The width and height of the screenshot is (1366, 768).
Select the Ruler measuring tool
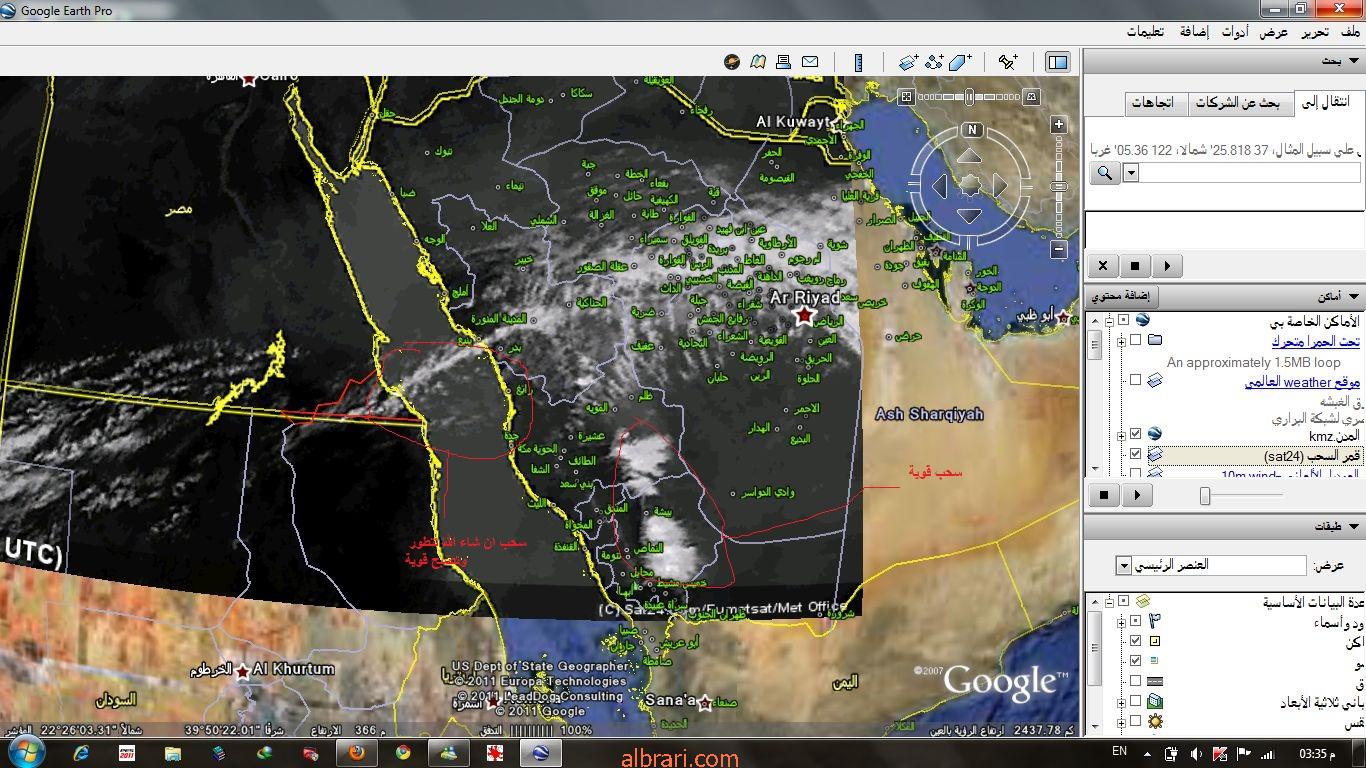[x=858, y=62]
